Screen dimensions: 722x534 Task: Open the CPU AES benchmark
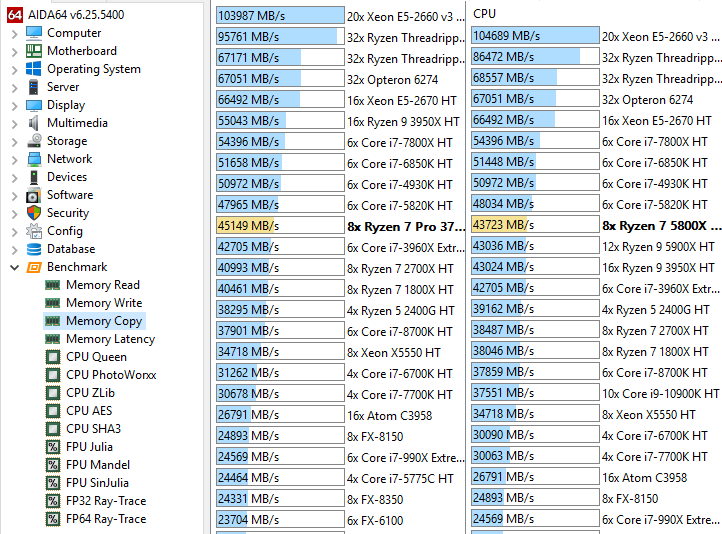(x=89, y=411)
